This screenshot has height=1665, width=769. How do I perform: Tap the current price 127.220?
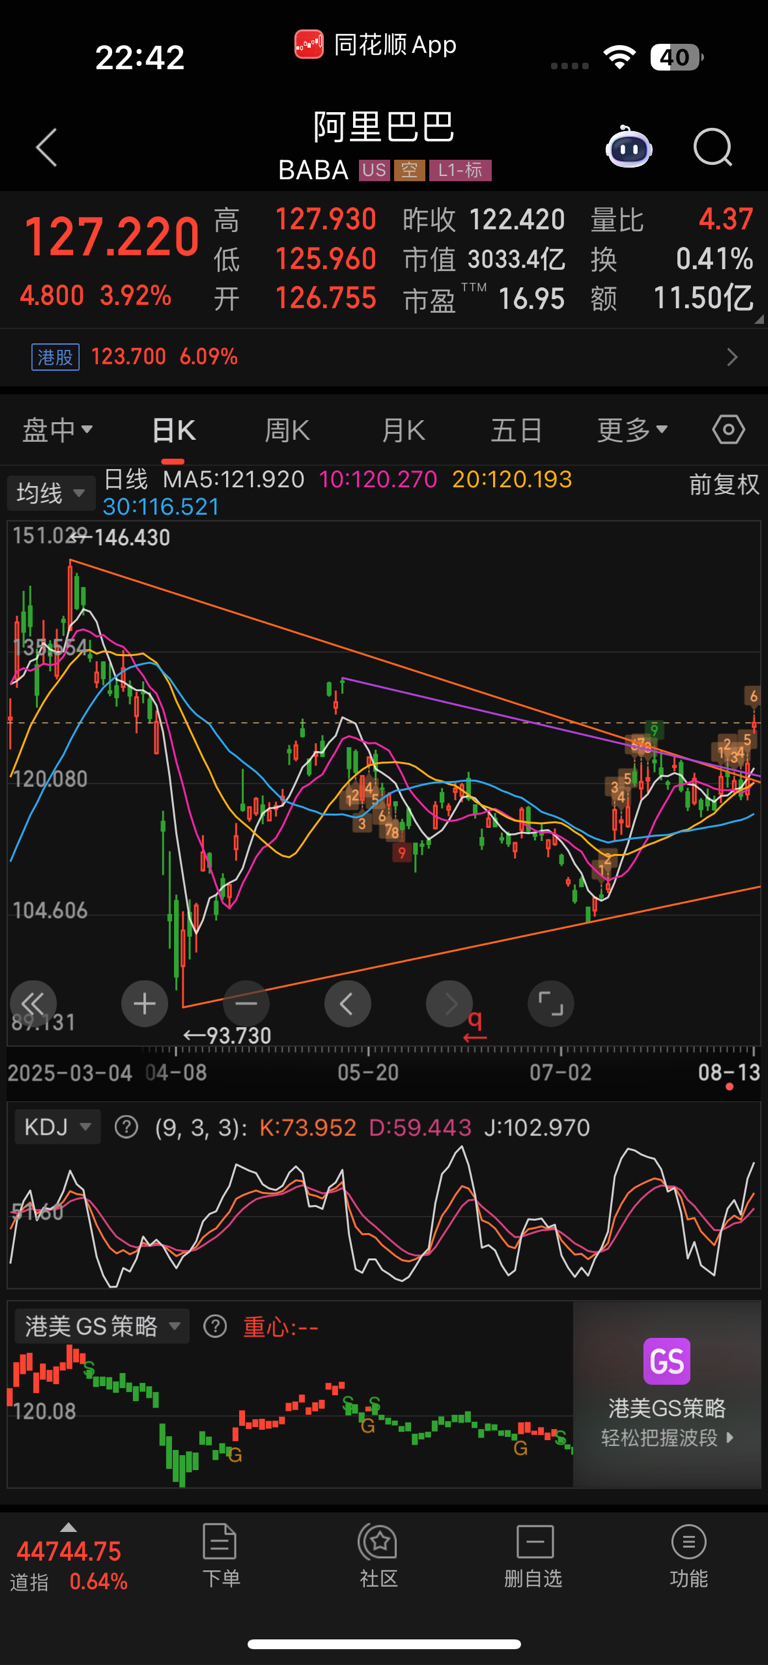(111, 237)
